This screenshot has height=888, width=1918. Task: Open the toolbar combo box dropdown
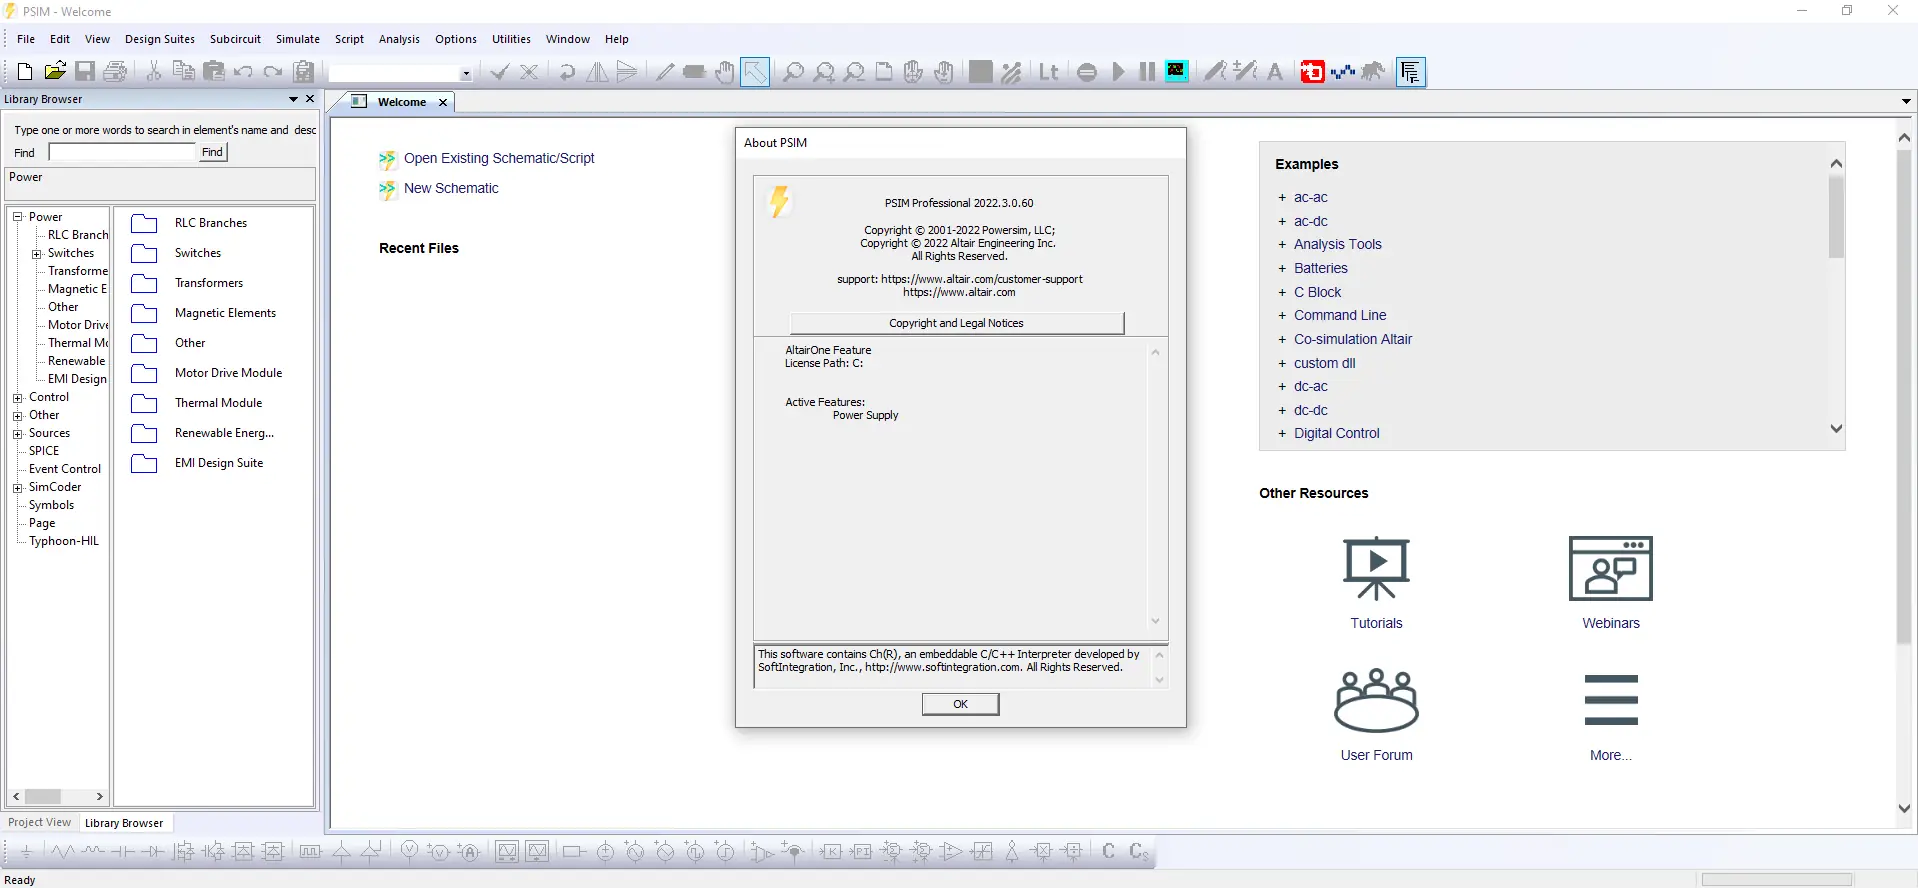tap(466, 73)
